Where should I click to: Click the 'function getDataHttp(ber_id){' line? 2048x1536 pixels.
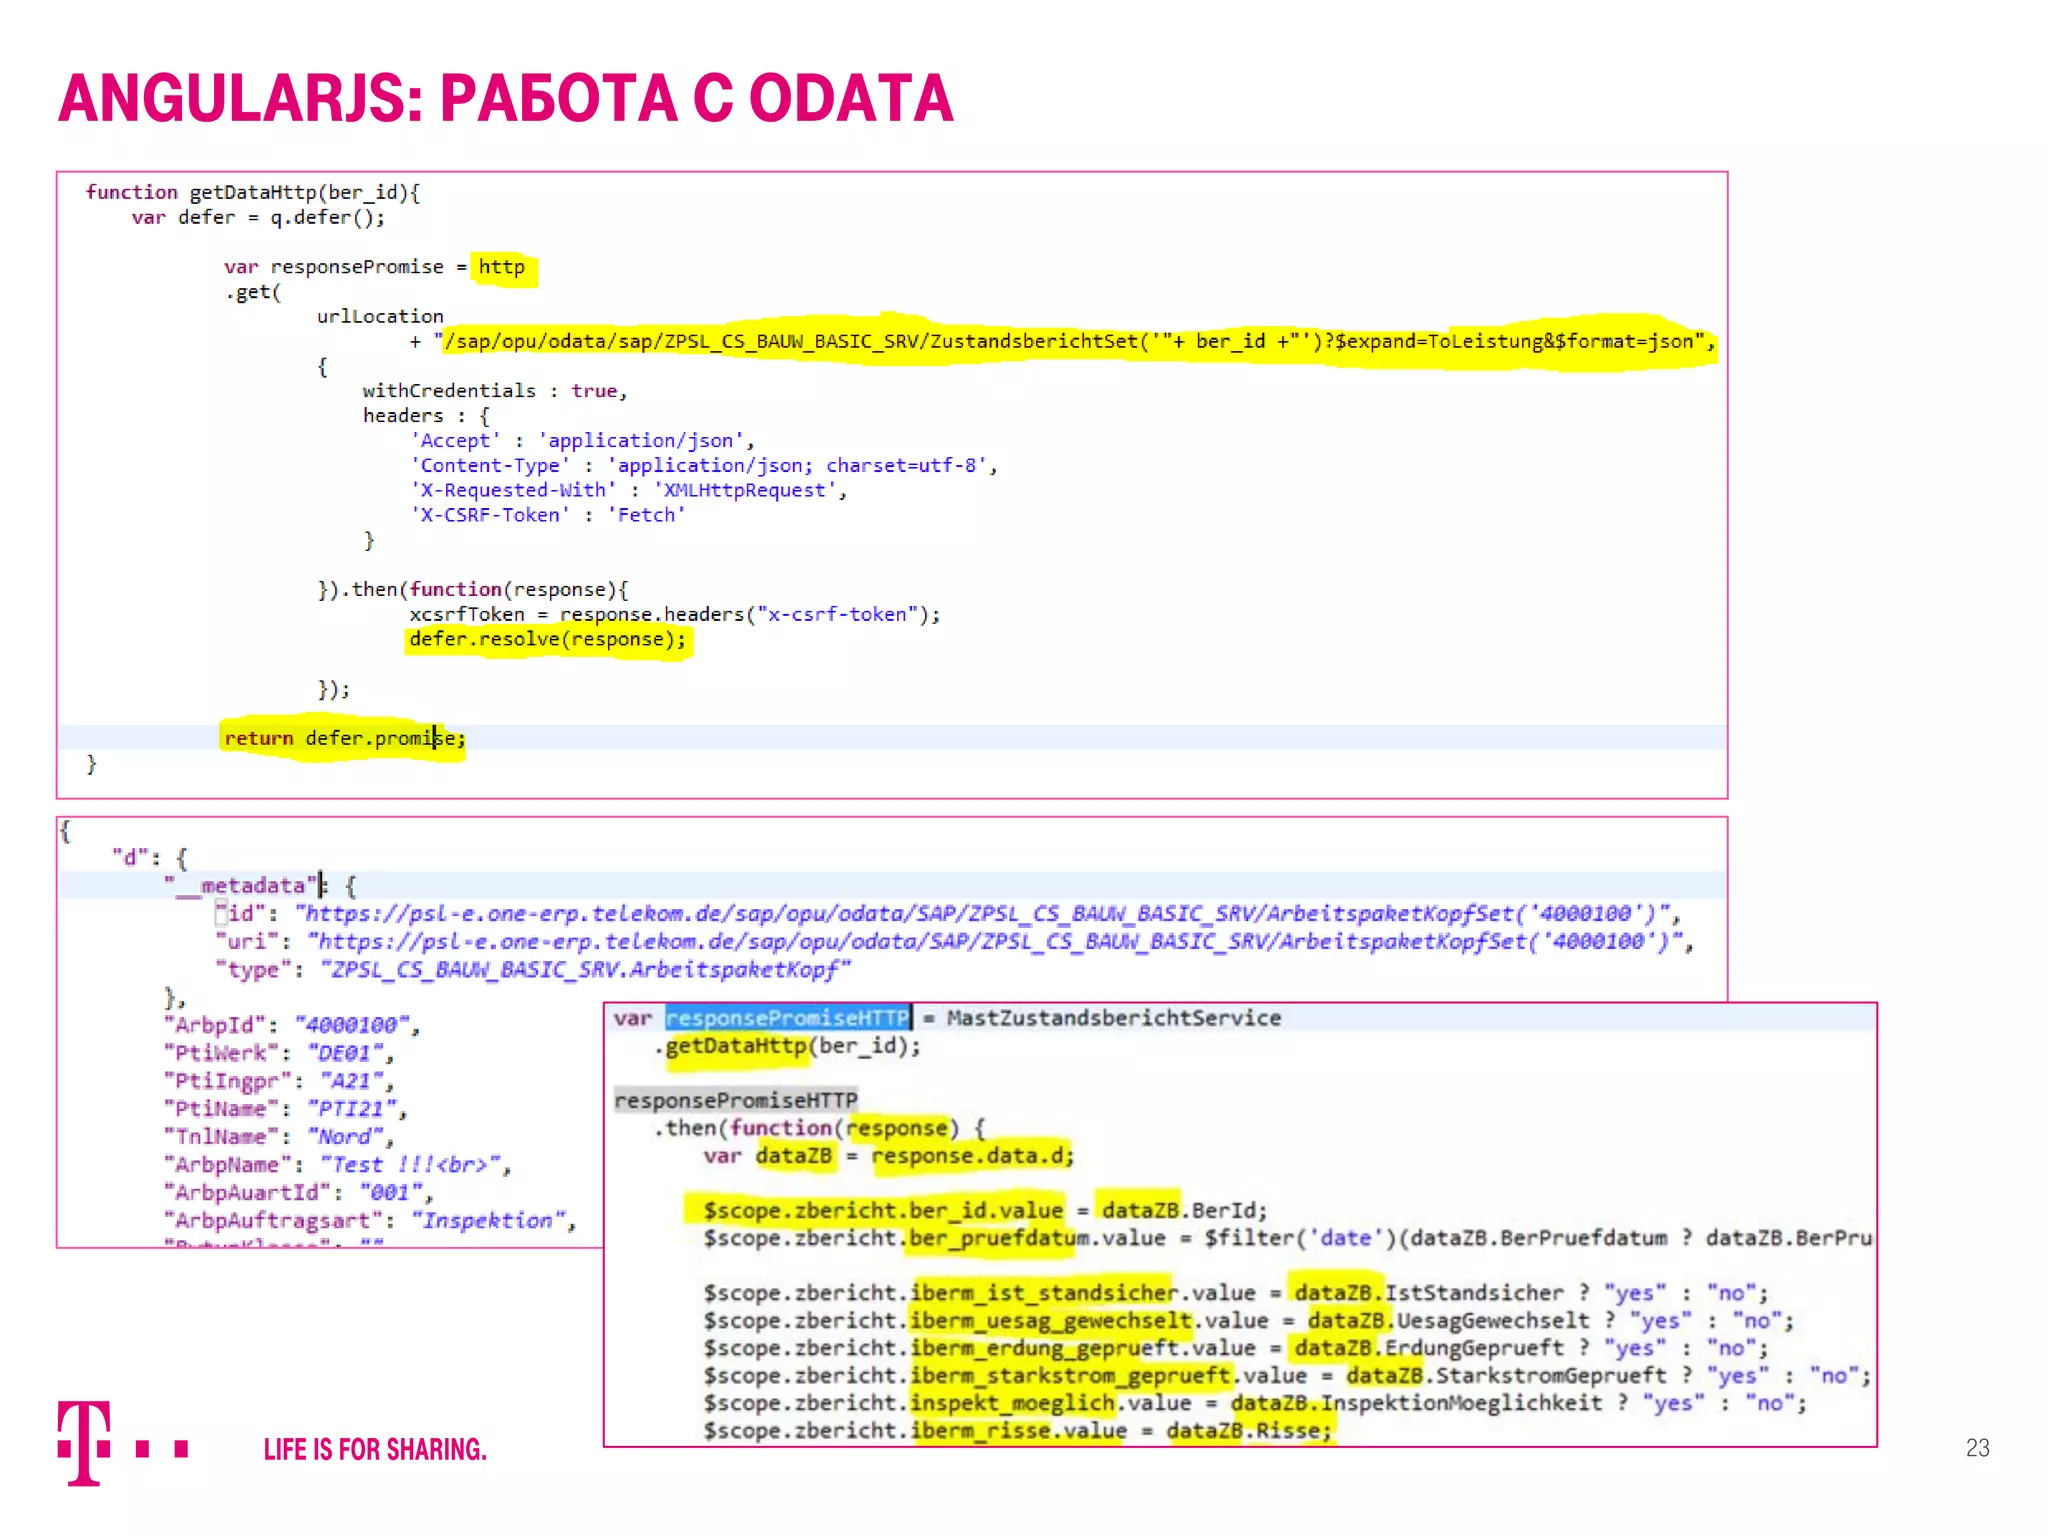click(x=253, y=192)
